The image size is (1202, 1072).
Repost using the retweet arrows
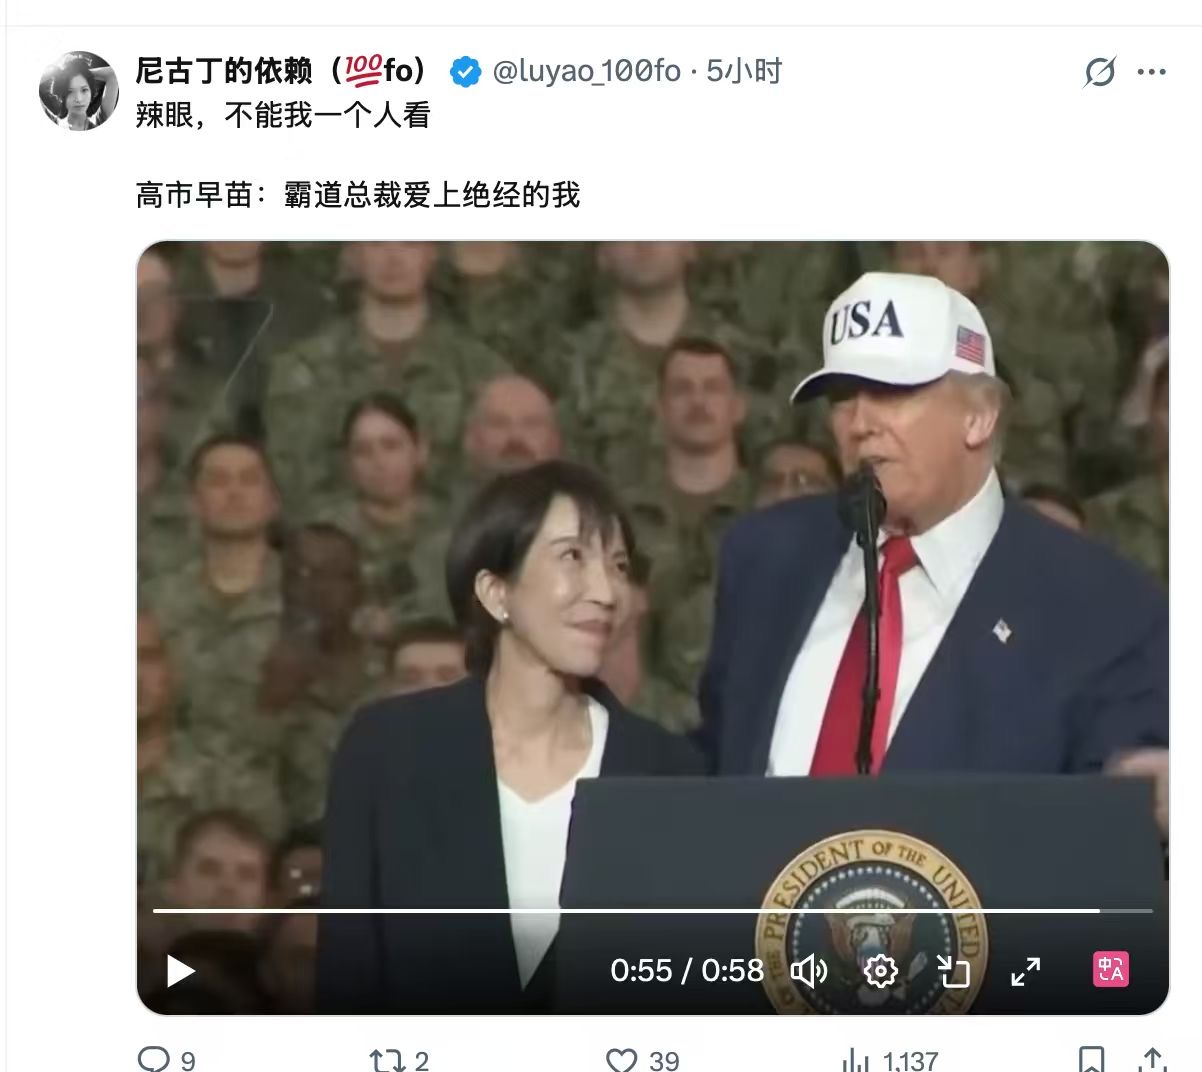(386, 1059)
